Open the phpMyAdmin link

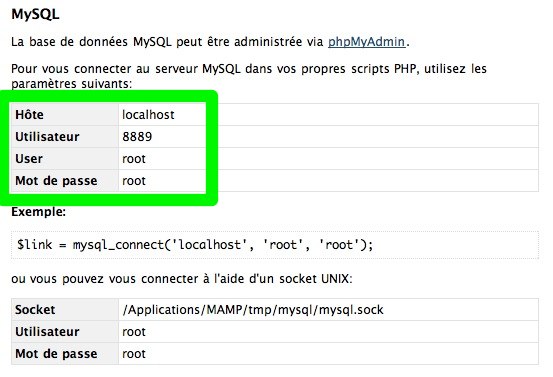click(366, 42)
